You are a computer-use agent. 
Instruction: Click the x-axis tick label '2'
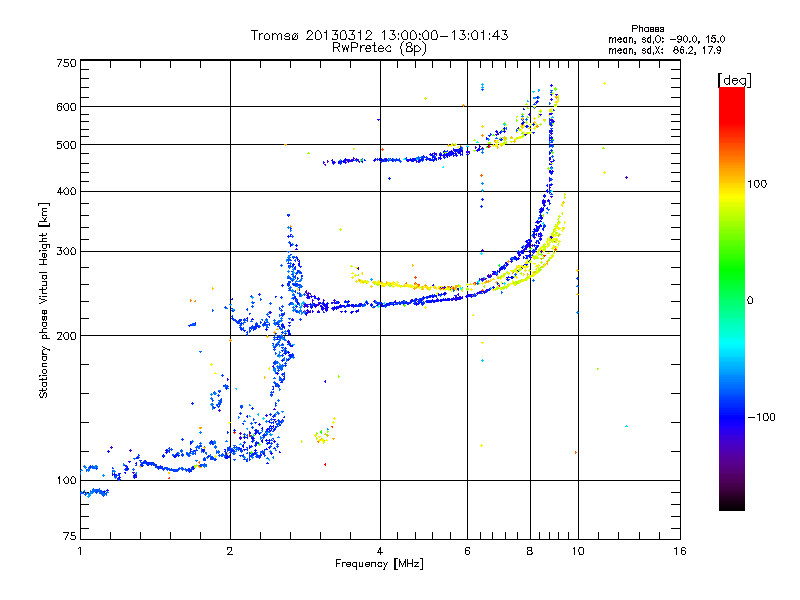[x=230, y=551]
